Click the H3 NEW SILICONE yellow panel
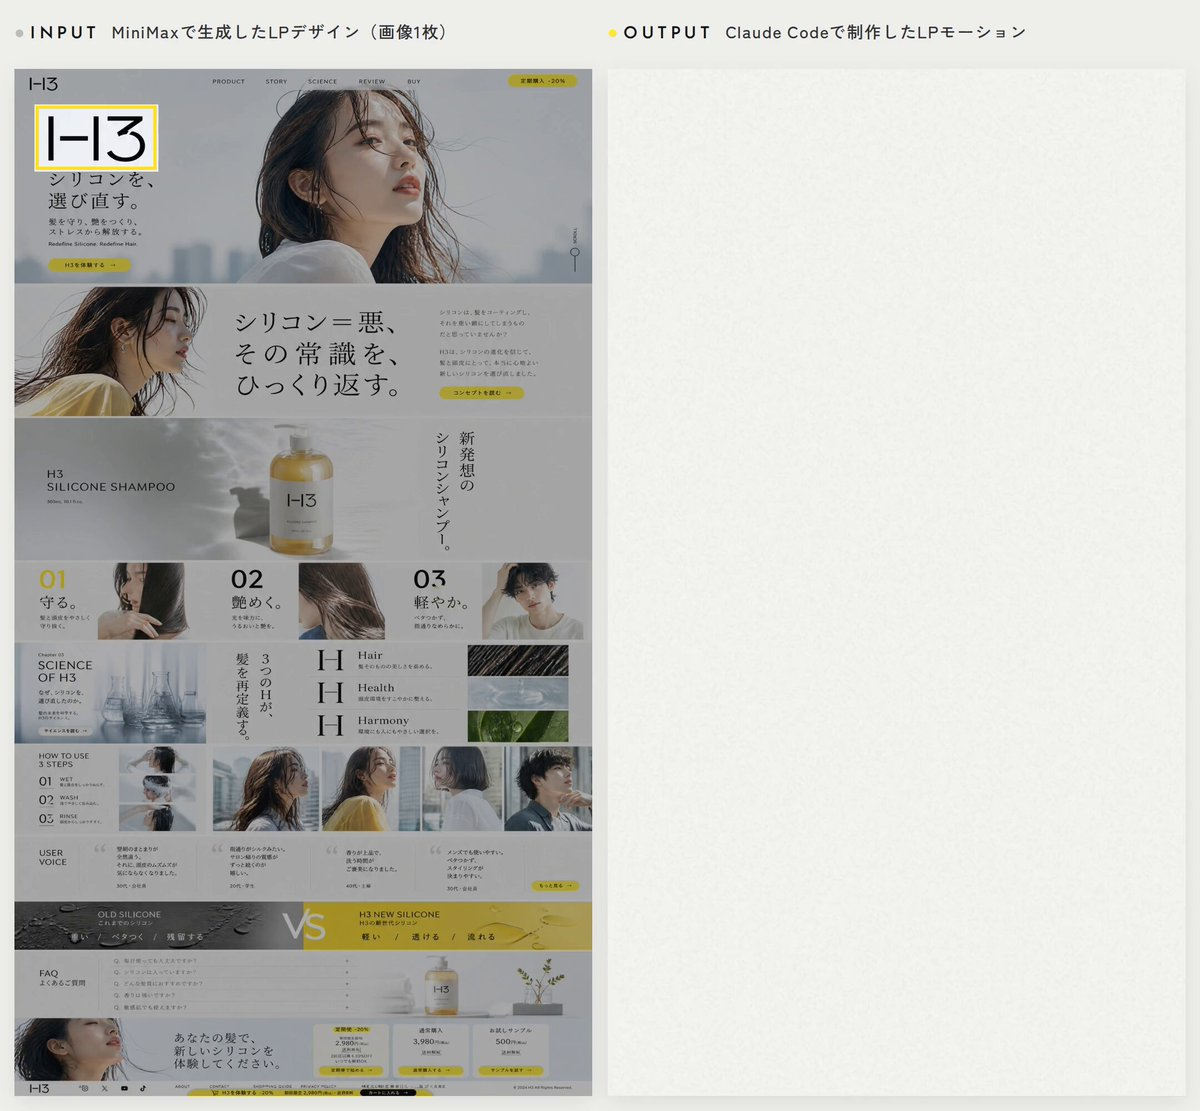 pyautogui.click(x=448, y=926)
